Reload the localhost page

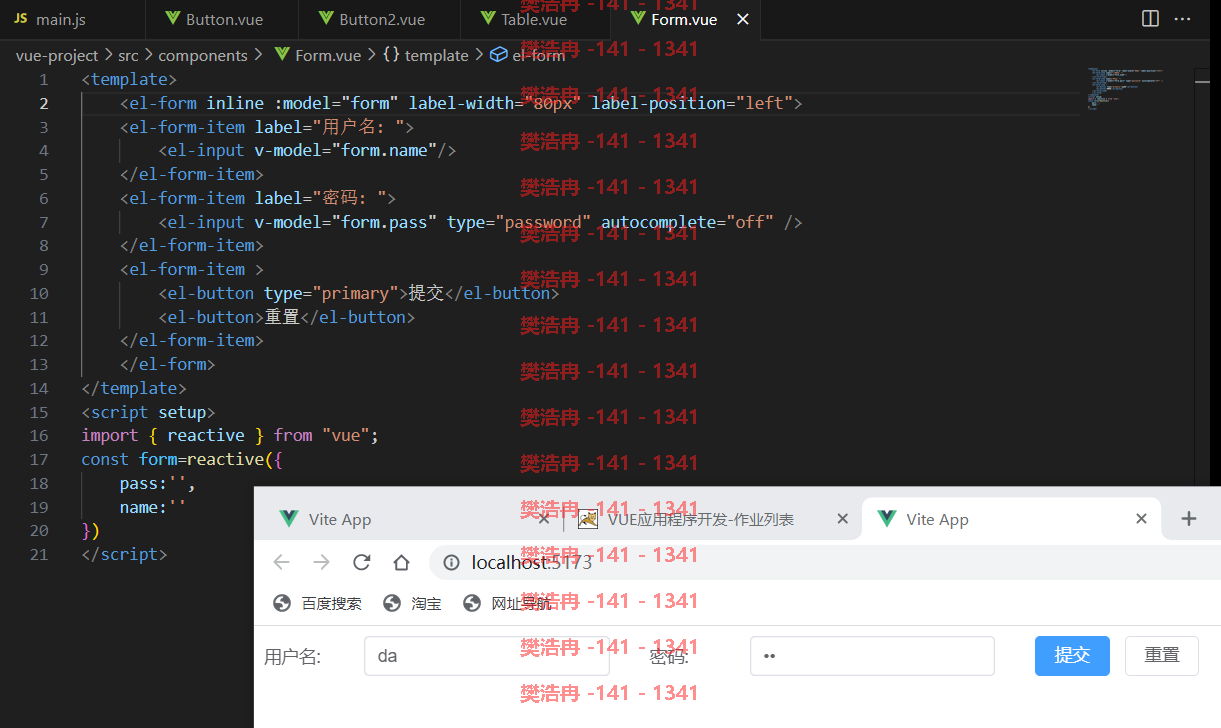click(361, 562)
